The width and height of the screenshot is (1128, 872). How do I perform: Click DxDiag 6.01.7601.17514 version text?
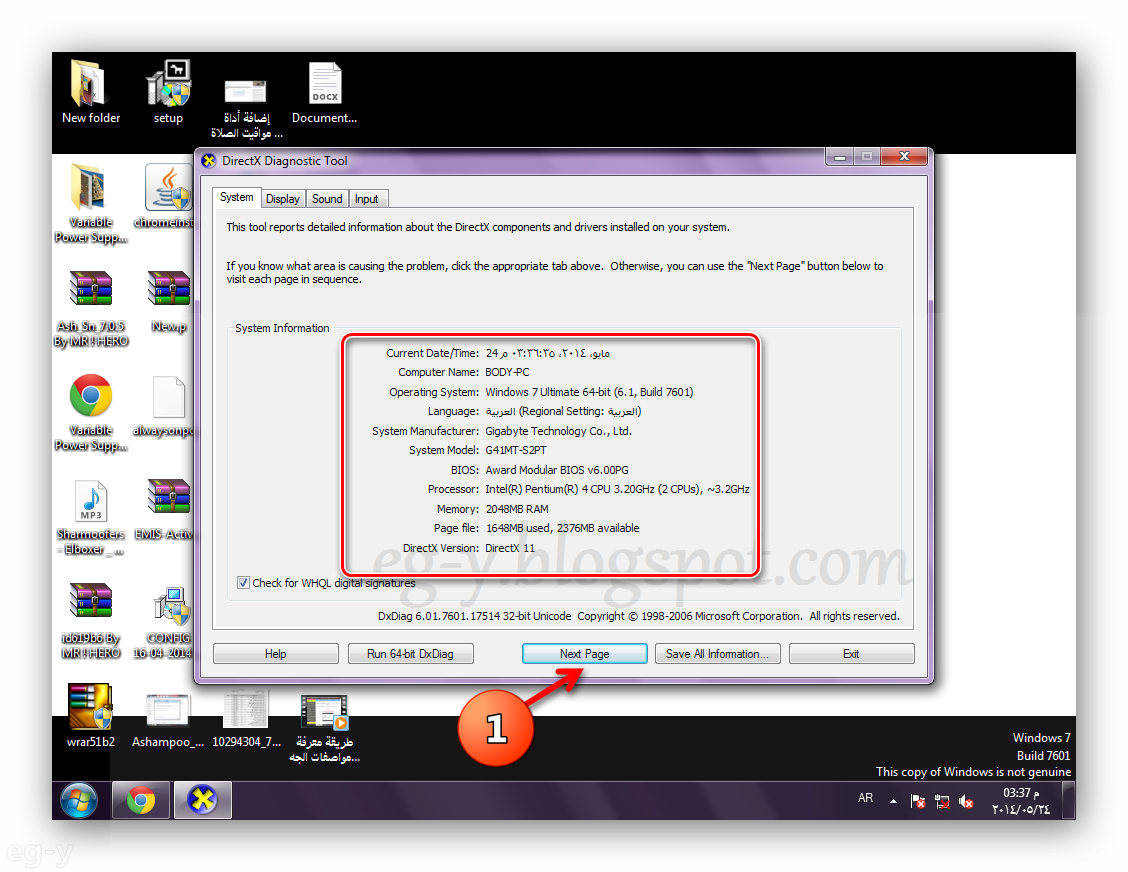pos(474,616)
